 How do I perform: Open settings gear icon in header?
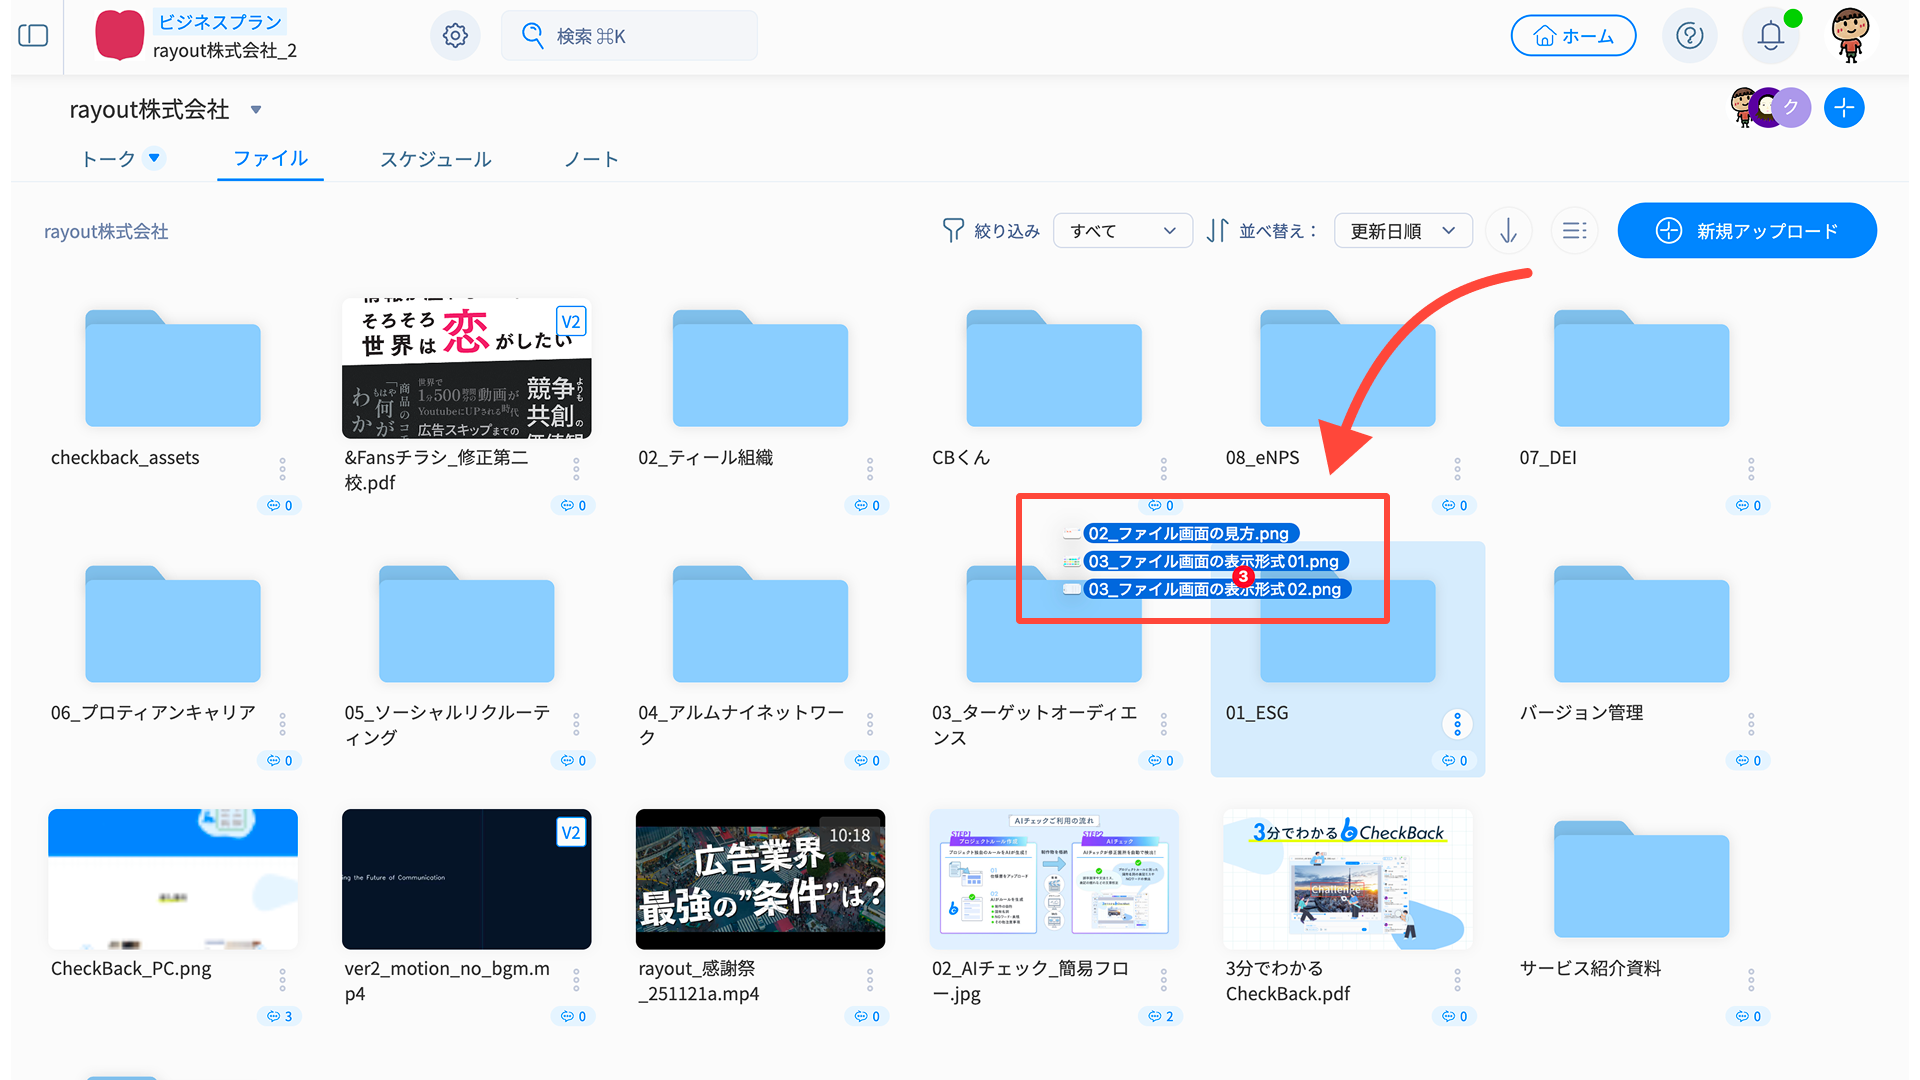[x=455, y=36]
